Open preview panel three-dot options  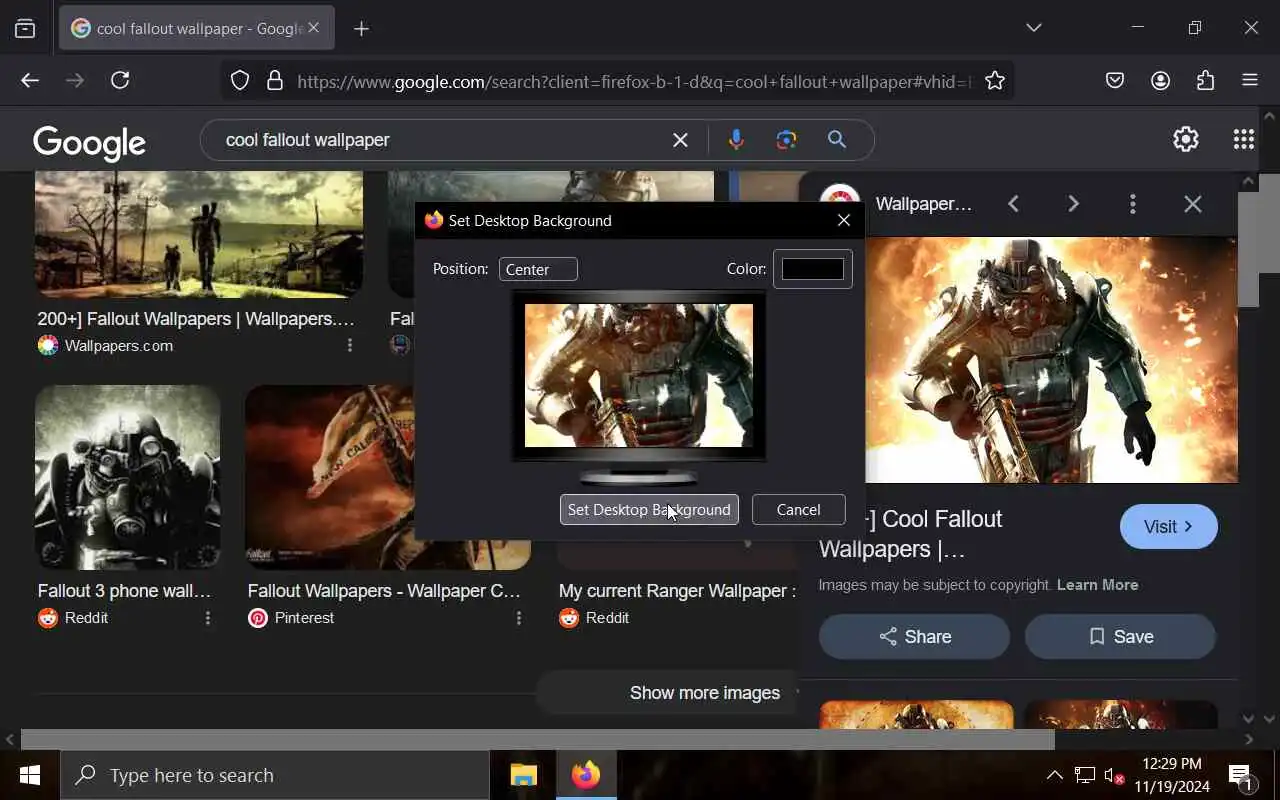point(1132,204)
